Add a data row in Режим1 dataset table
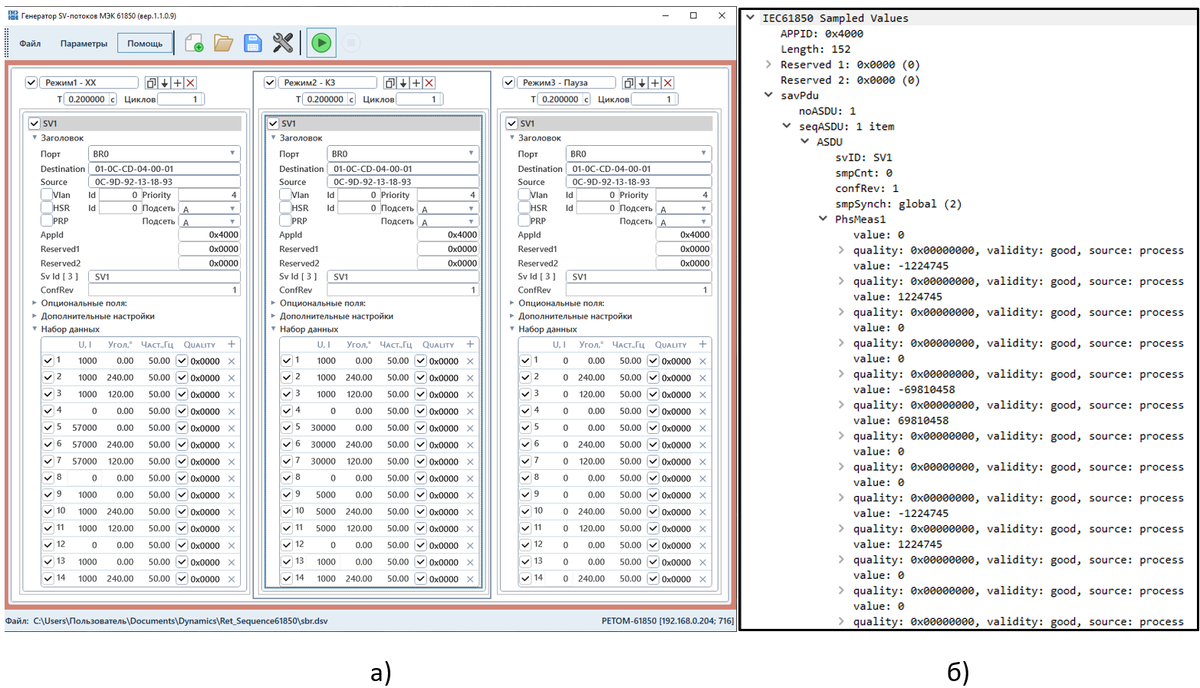The height and width of the screenshot is (688, 1200). point(231,344)
